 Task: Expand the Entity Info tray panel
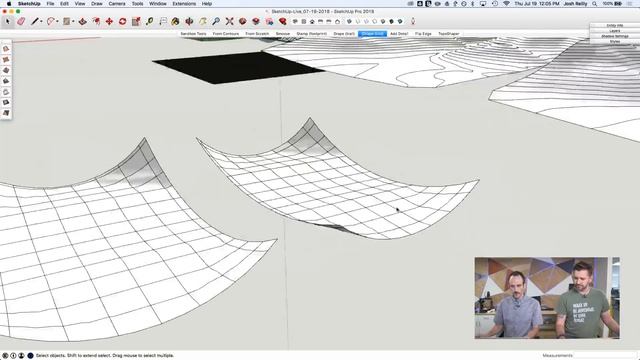(615, 25)
